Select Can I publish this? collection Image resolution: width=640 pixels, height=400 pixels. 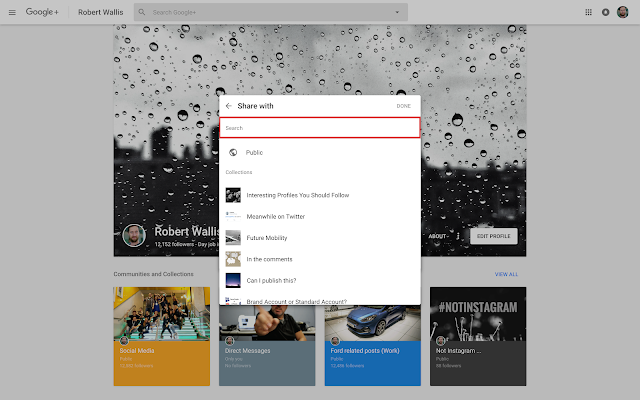[x=320, y=280]
